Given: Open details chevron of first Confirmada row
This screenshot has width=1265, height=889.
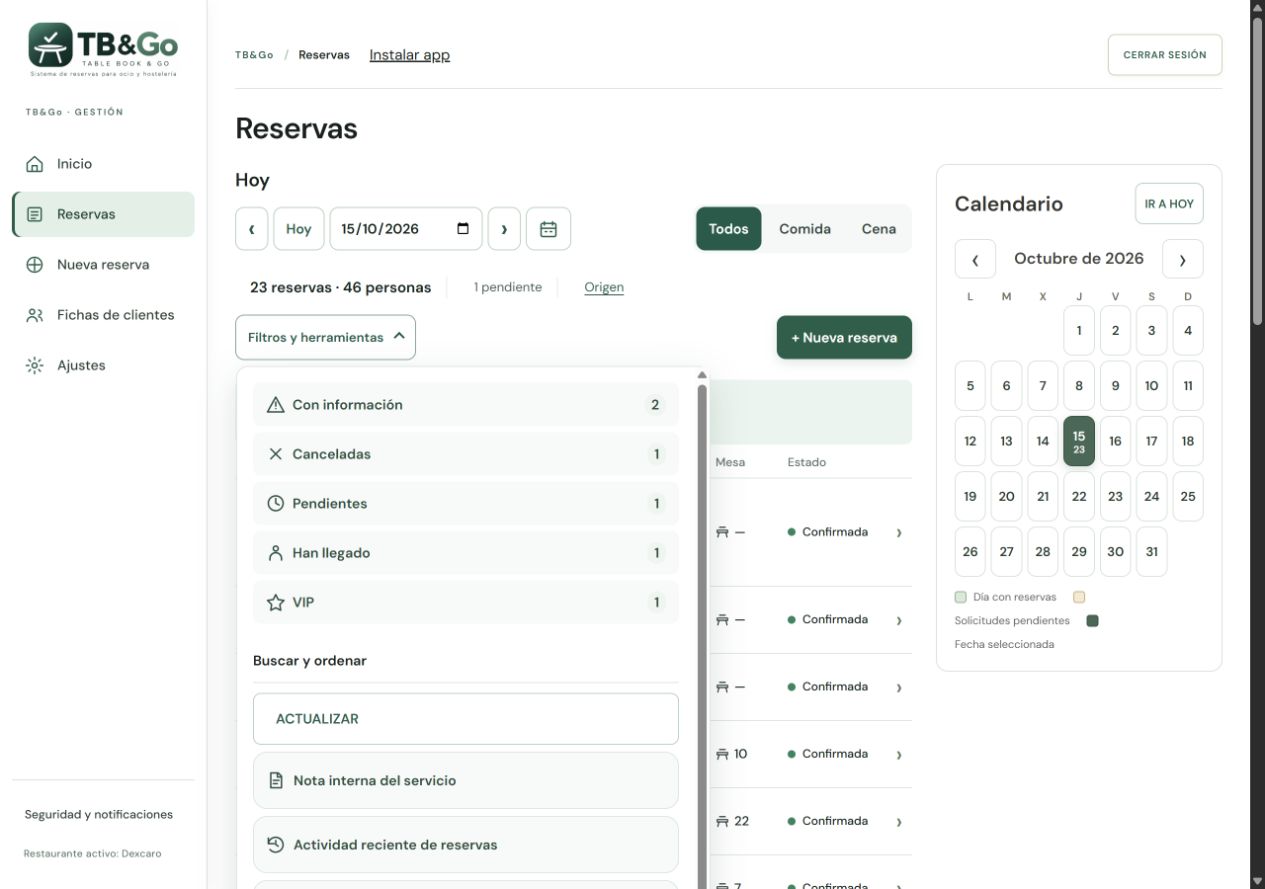Looking at the screenshot, I should (x=899, y=533).
